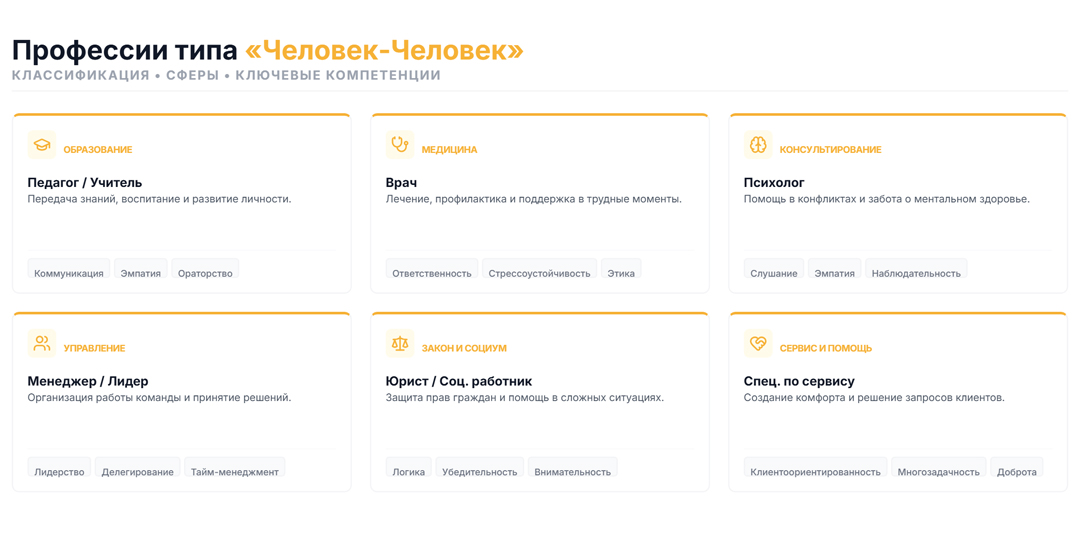This screenshot has height=539, width=1080.
Task: Click the stethoscope medicine icon
Action: pyautogui.click(x=399, y=146)
